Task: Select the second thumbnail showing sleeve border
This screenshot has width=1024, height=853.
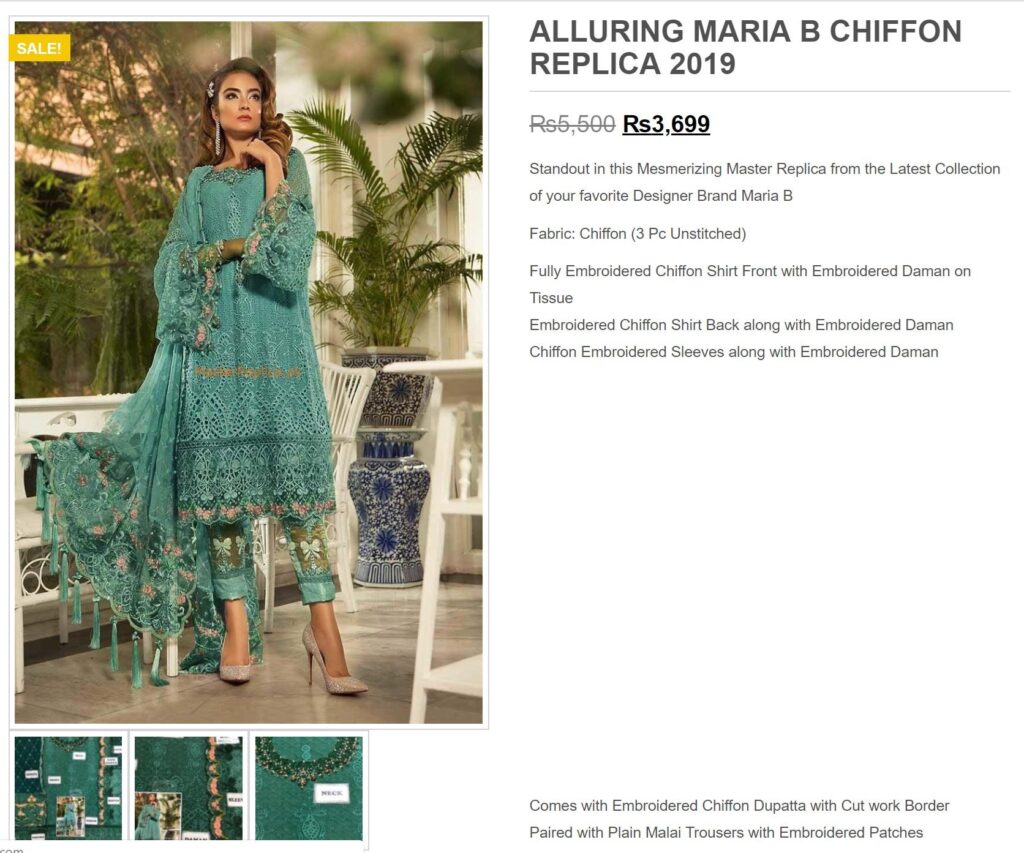Action: click(189, 788)
